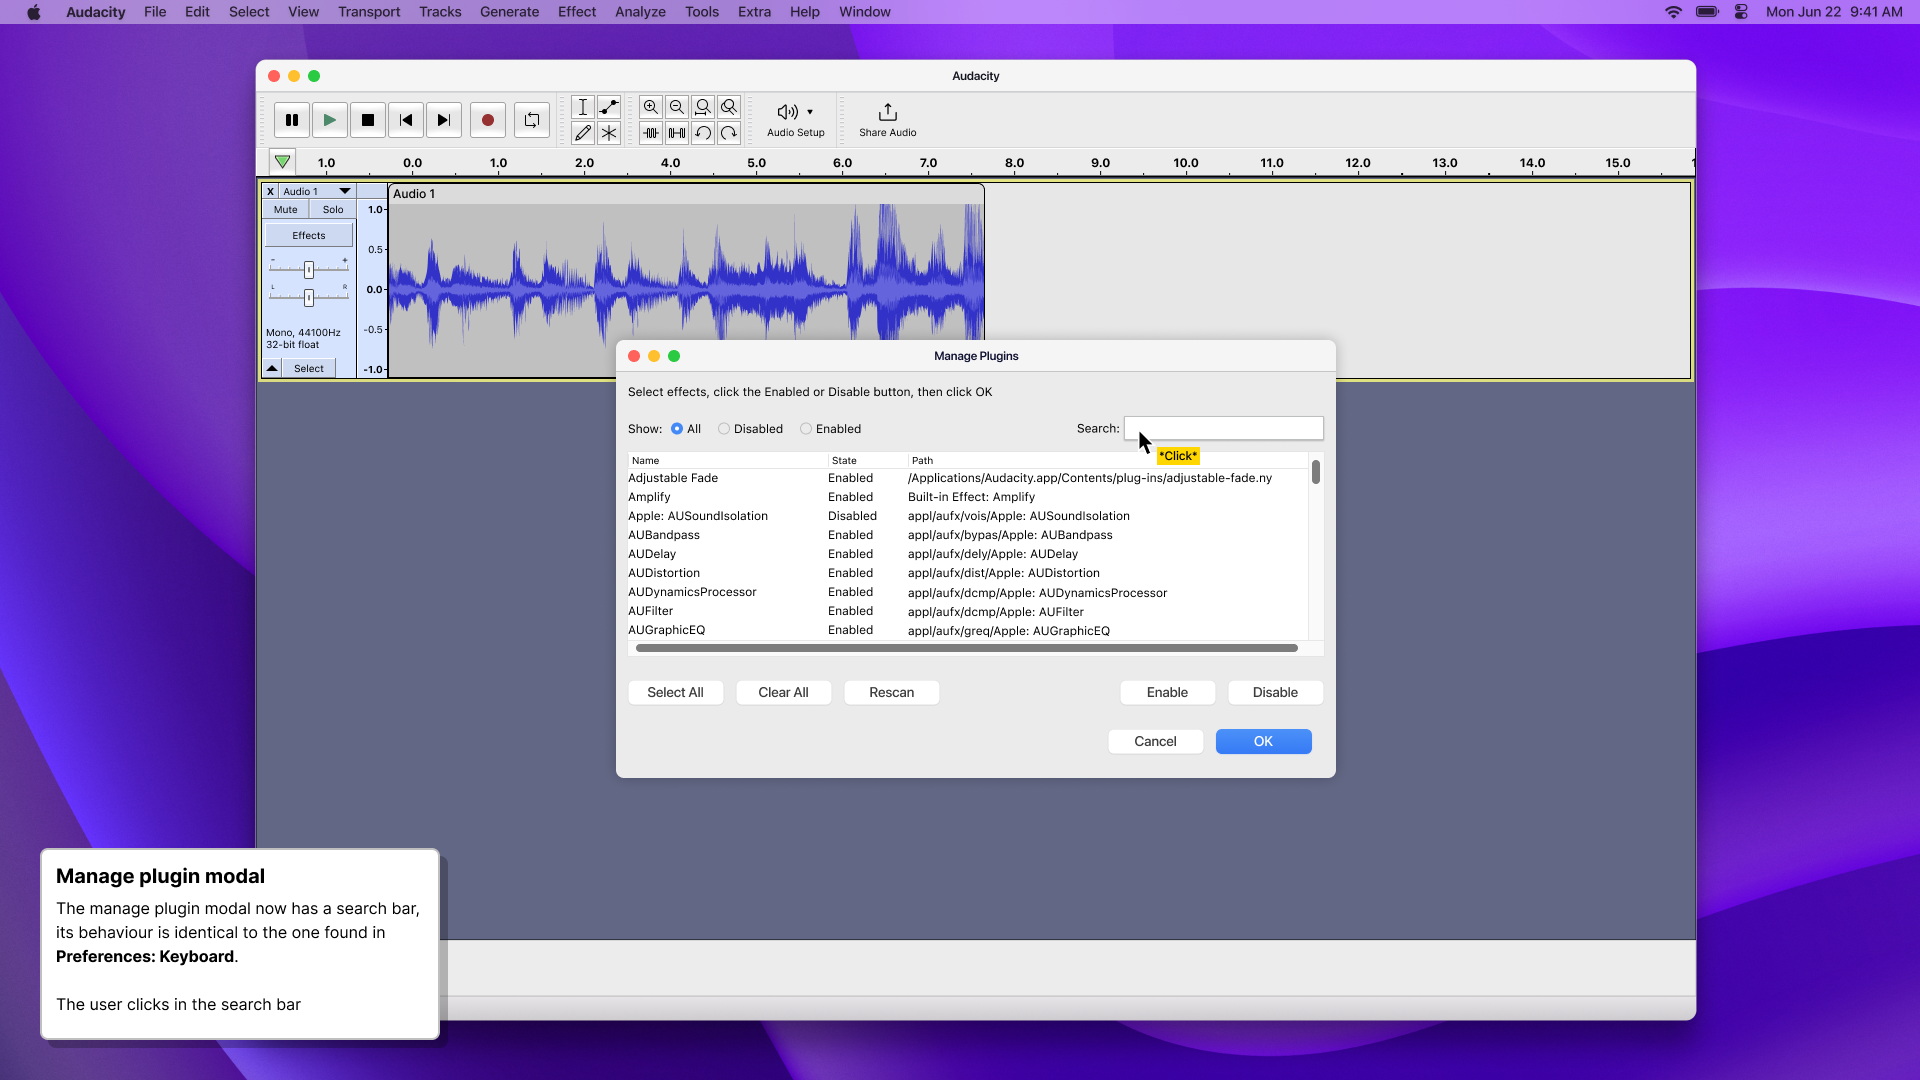Click the Rescan button
1920x1080 pixels.
click(890, 692)
